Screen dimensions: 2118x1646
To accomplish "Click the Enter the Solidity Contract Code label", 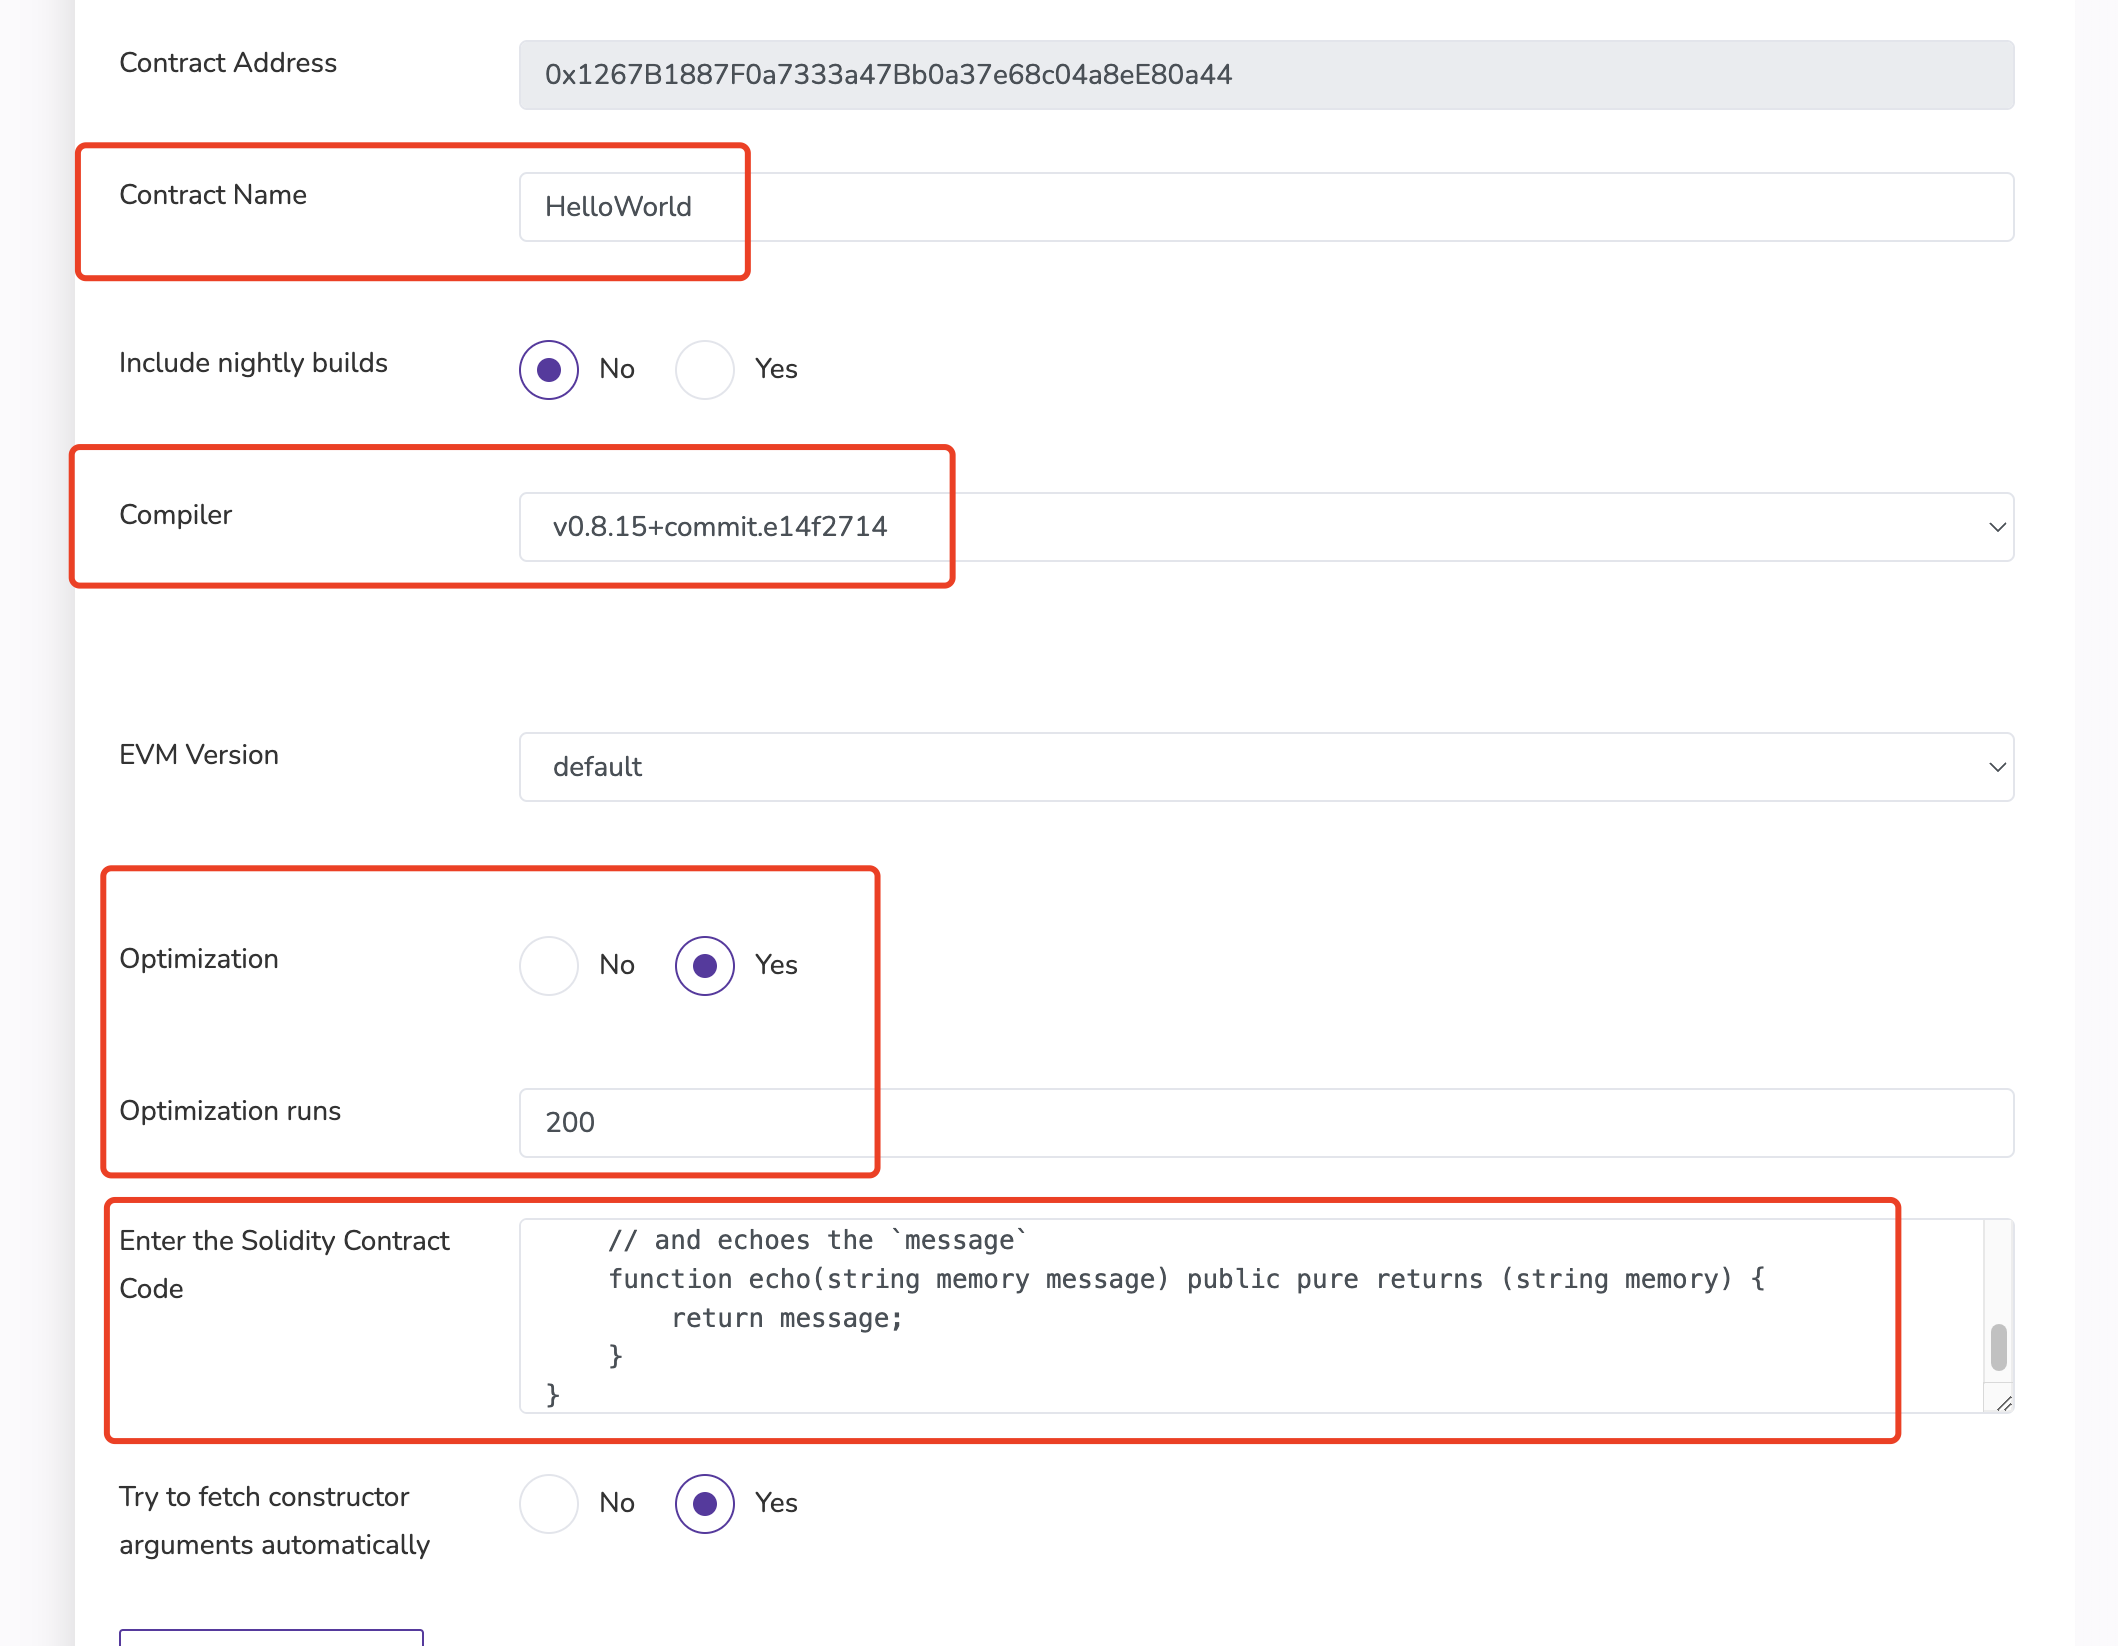I will click(284, 1264).
